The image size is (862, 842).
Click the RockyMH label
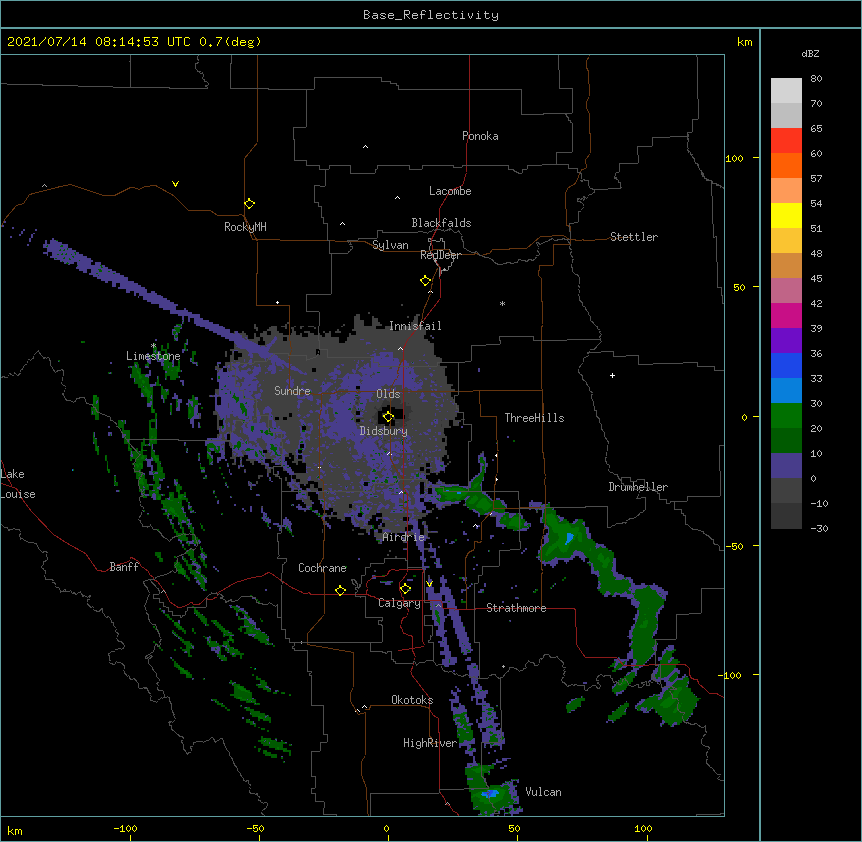coord(245,227)
